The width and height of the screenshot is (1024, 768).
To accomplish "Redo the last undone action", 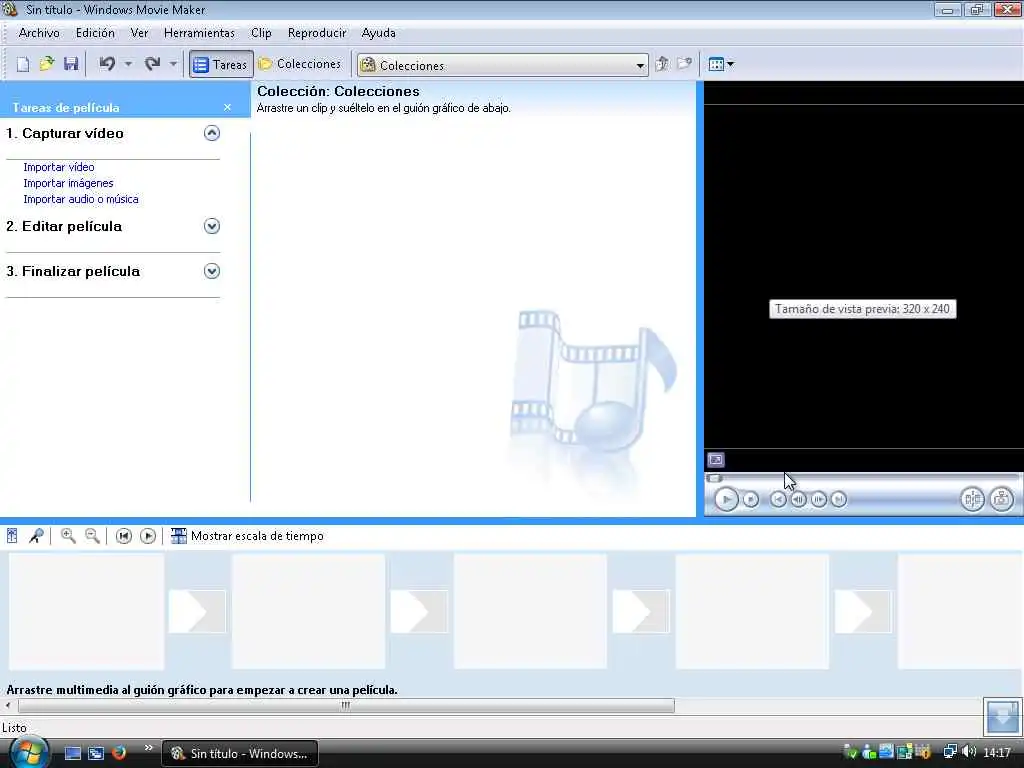I will pos(152,64).
